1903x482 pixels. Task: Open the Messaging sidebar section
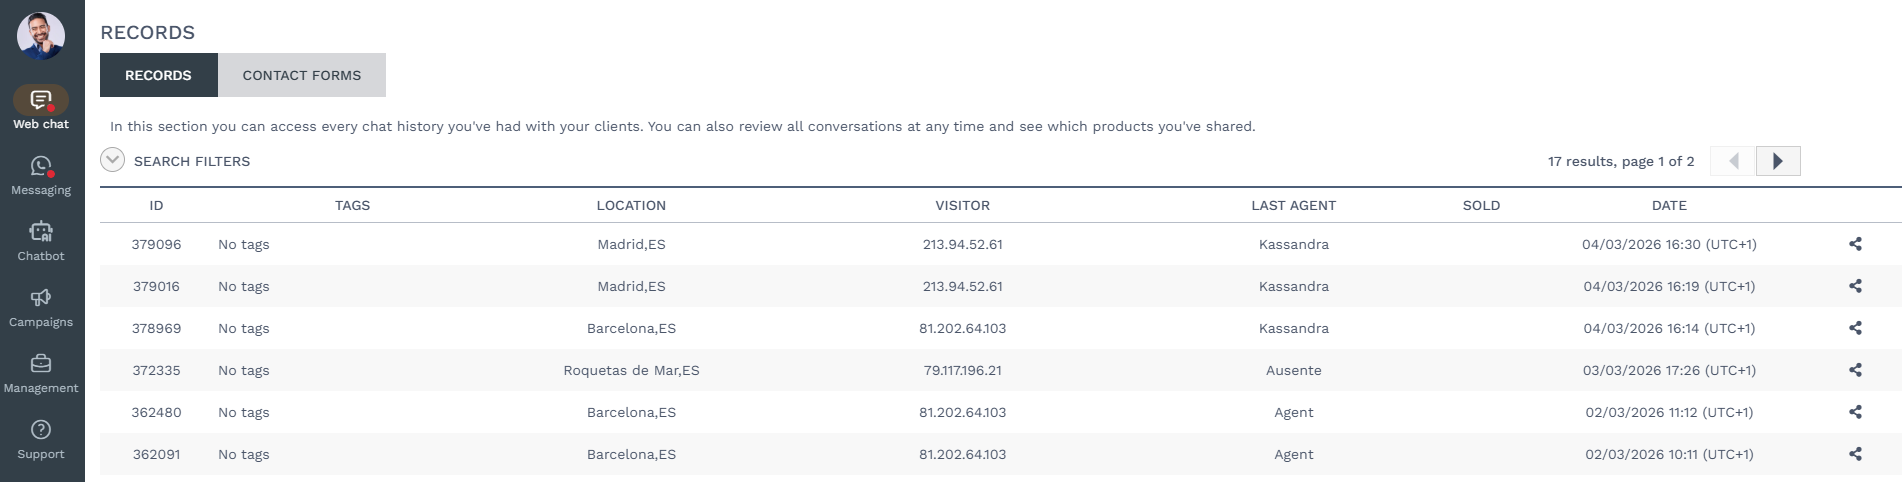41,175
